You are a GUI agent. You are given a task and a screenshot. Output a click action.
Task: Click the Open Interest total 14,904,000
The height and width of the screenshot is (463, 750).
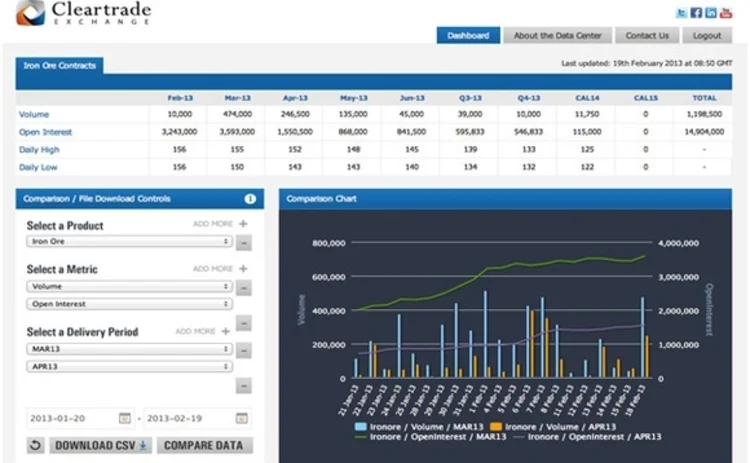[x=705, y=132]
